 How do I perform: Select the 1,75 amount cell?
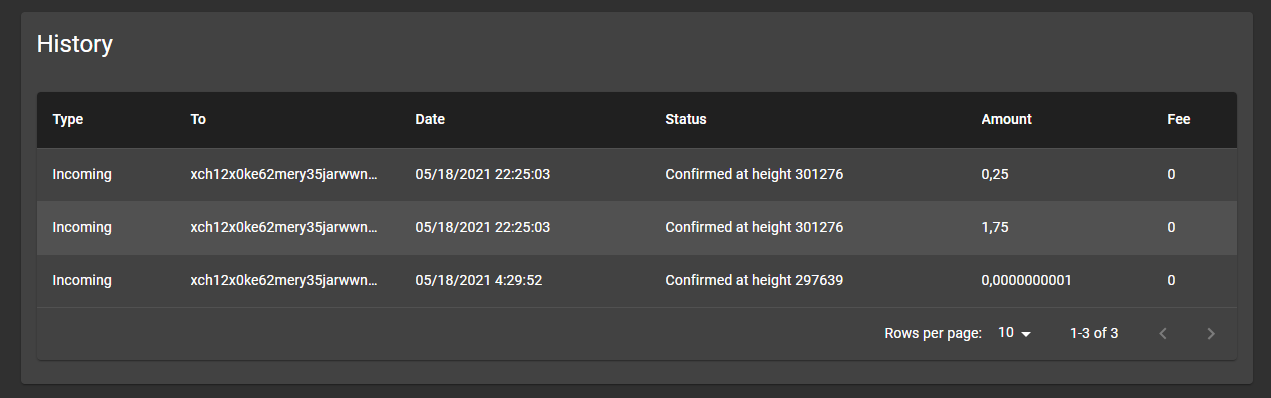point(995,227)
